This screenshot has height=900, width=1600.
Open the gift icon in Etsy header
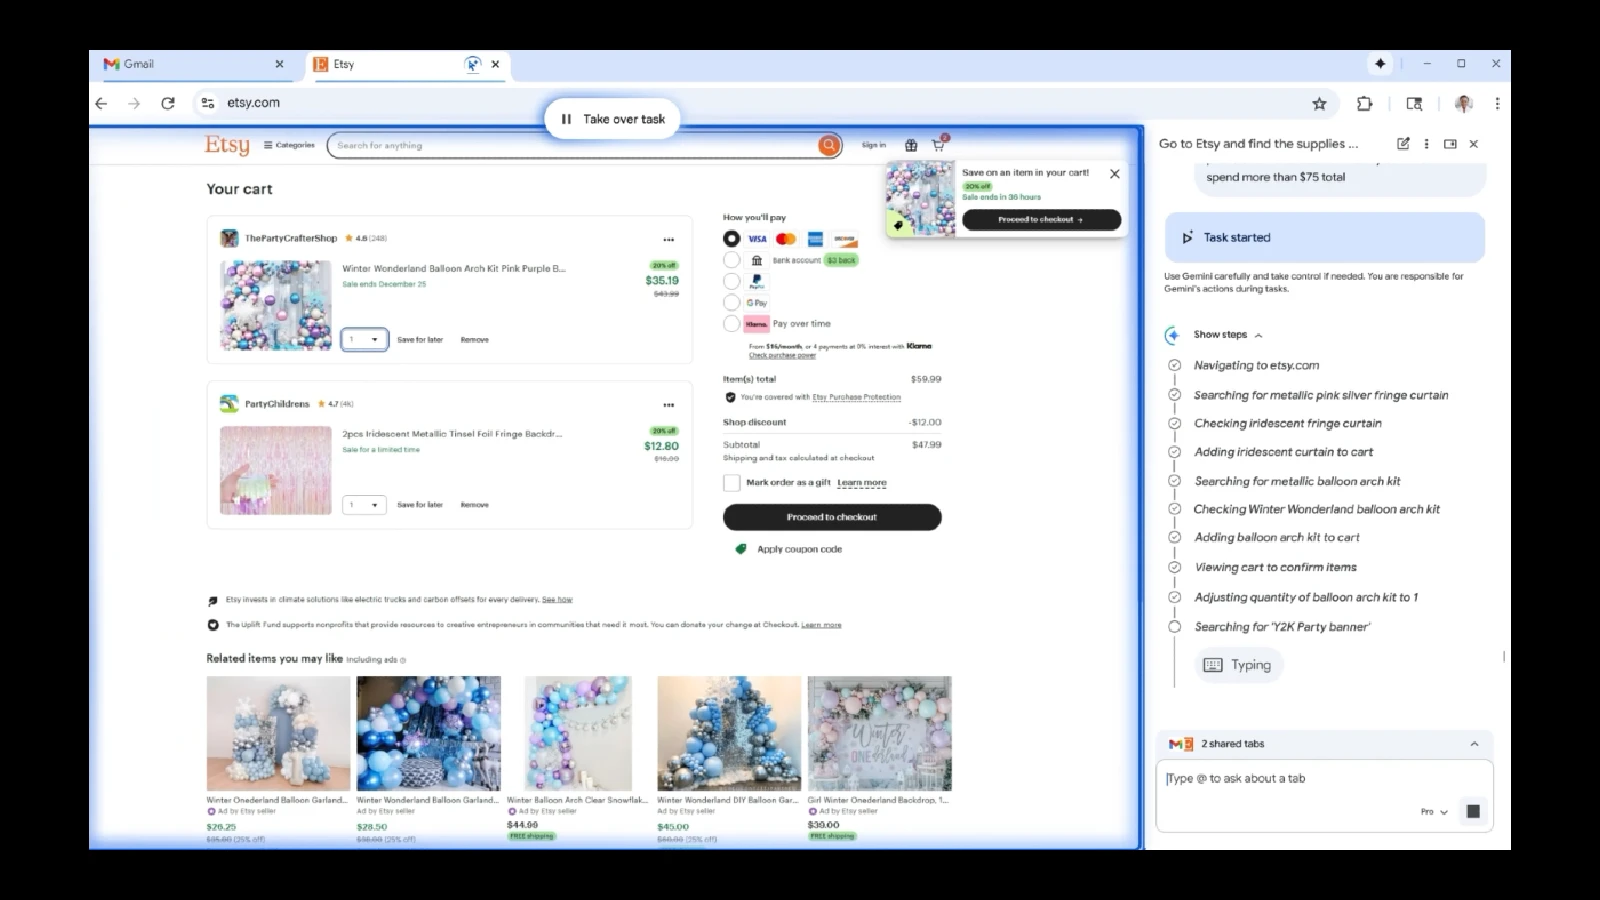tap(911, 146)
